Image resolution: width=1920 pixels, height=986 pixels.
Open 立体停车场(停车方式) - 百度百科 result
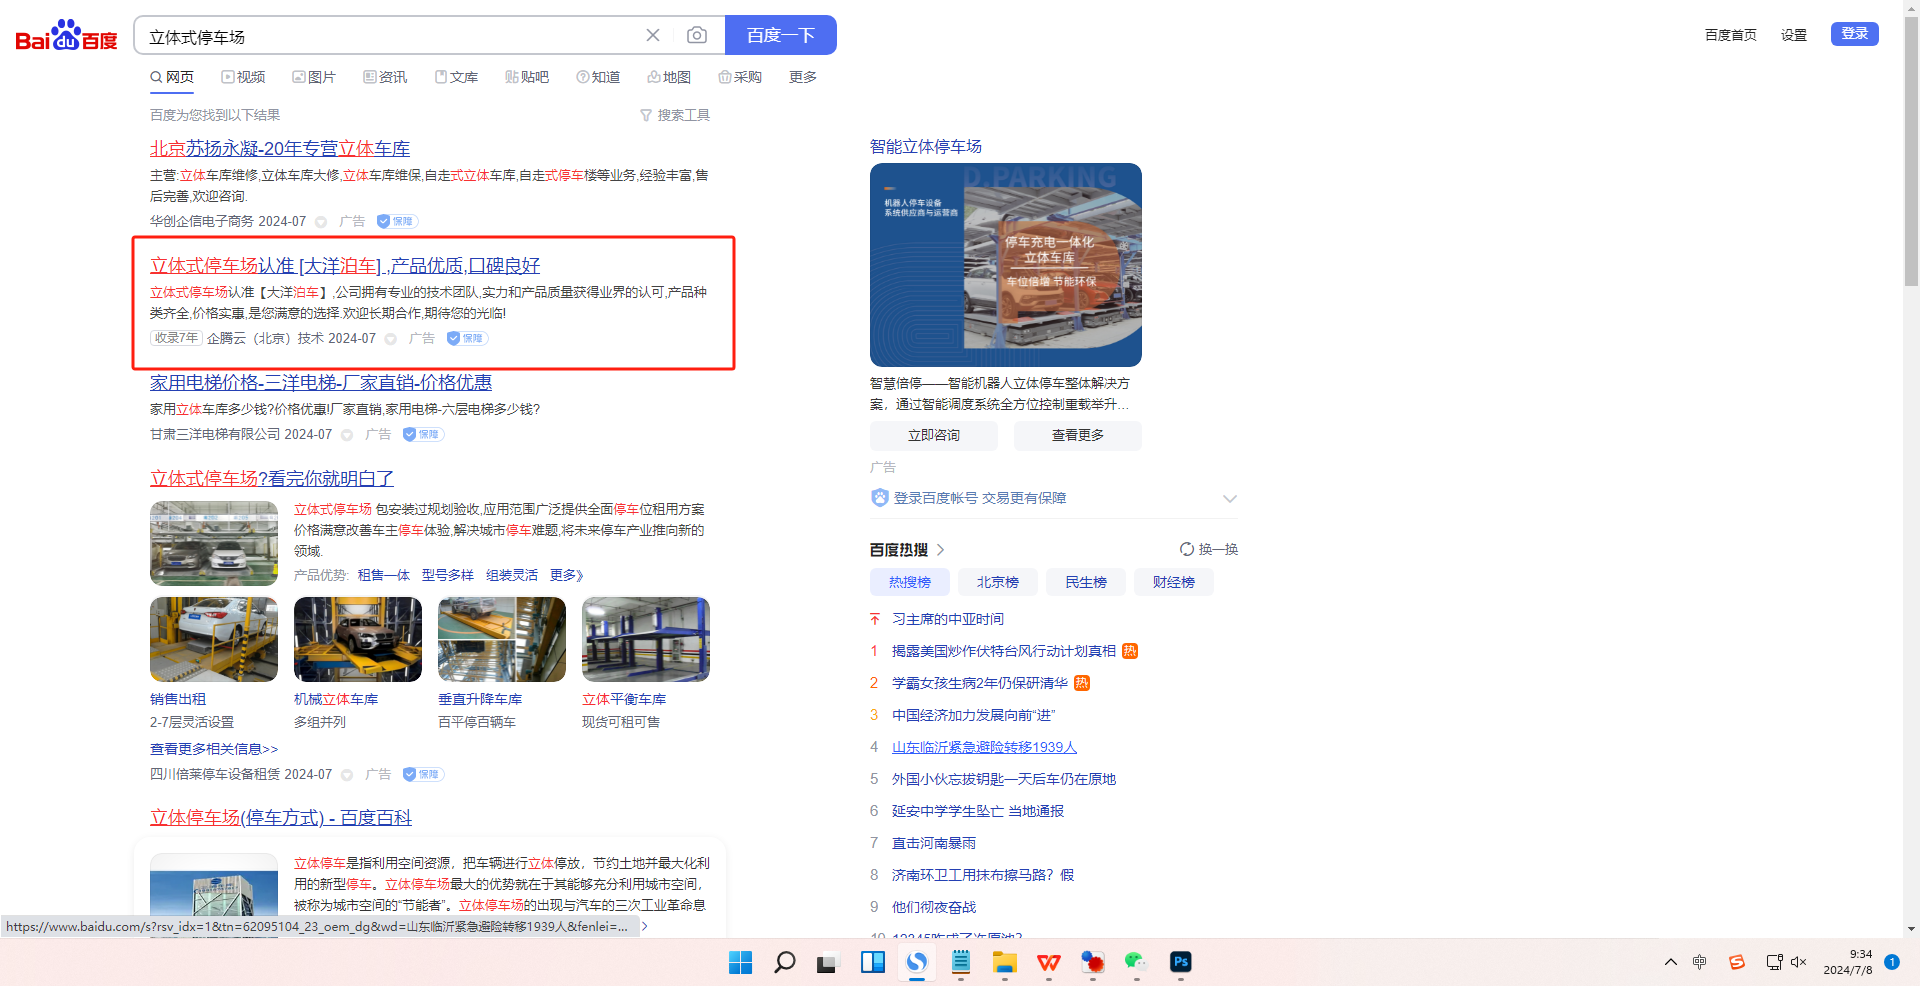pos(281,818)
